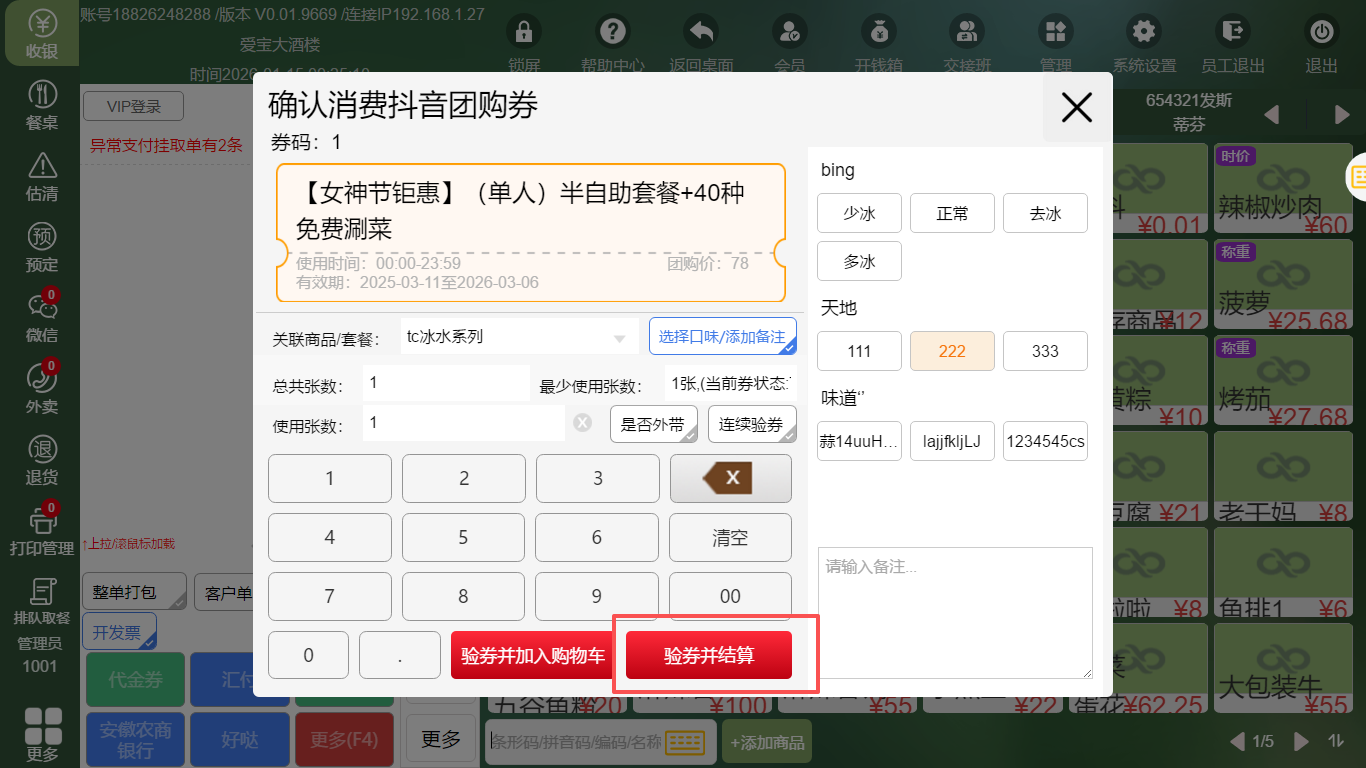Toggle the 连续验券 option button

(x=751, y=424)
